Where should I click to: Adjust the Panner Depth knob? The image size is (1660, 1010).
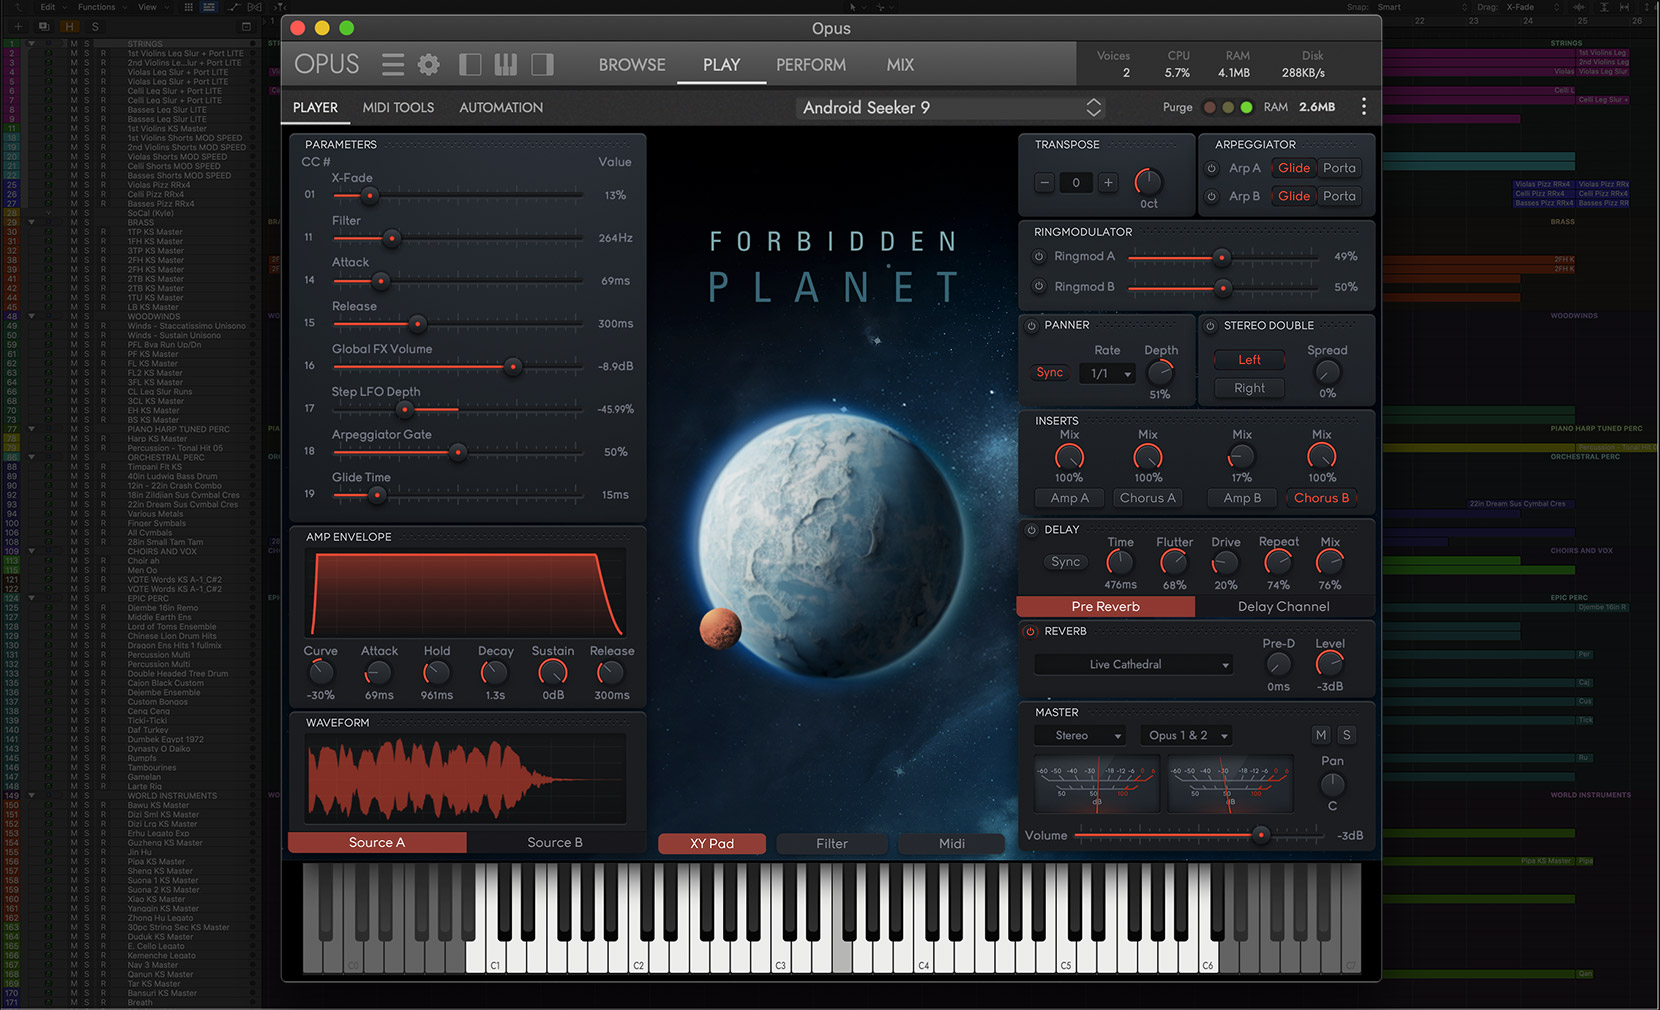click(x=1160, y=372)
